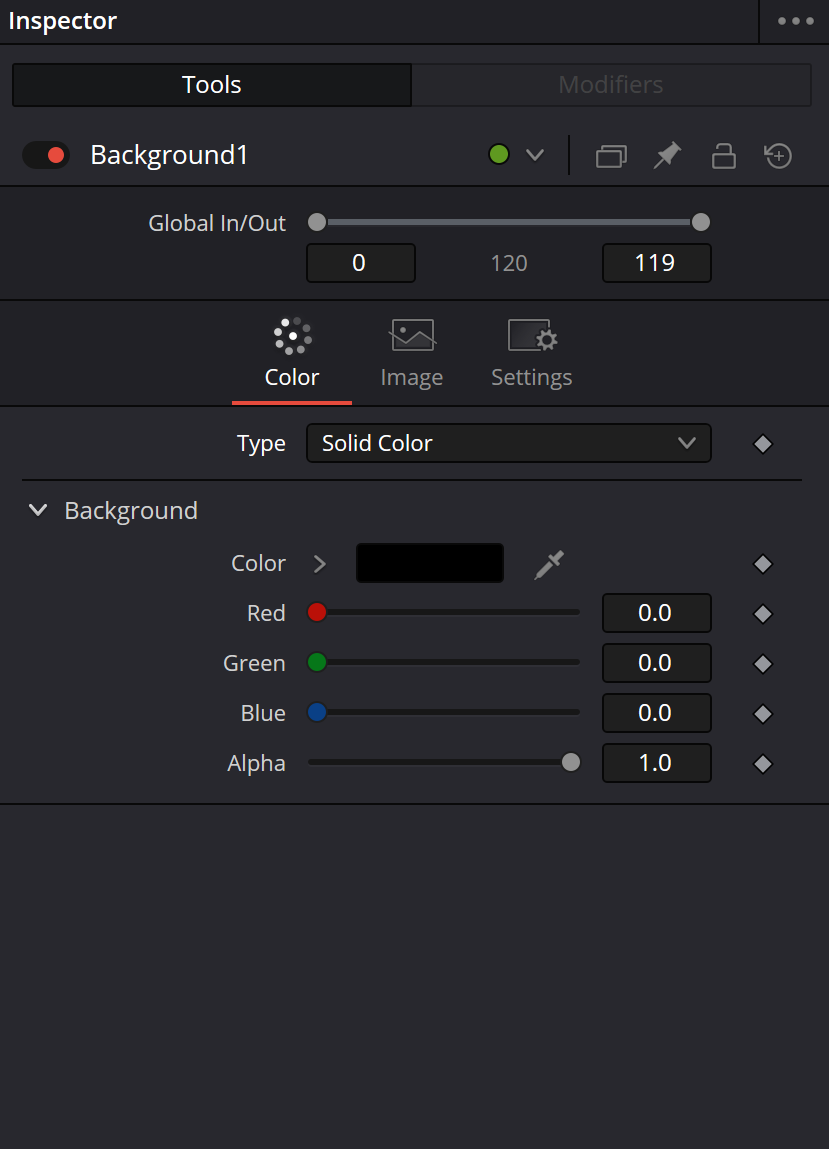Click the green tile color dot
The height and width of the screenshot is (1149, 829).
click(x=499, y=155)
